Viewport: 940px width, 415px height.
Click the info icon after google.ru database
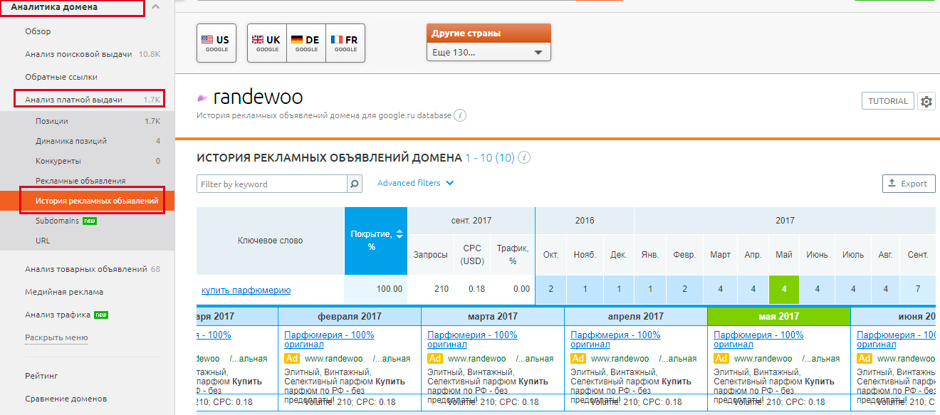coord(460,116)
